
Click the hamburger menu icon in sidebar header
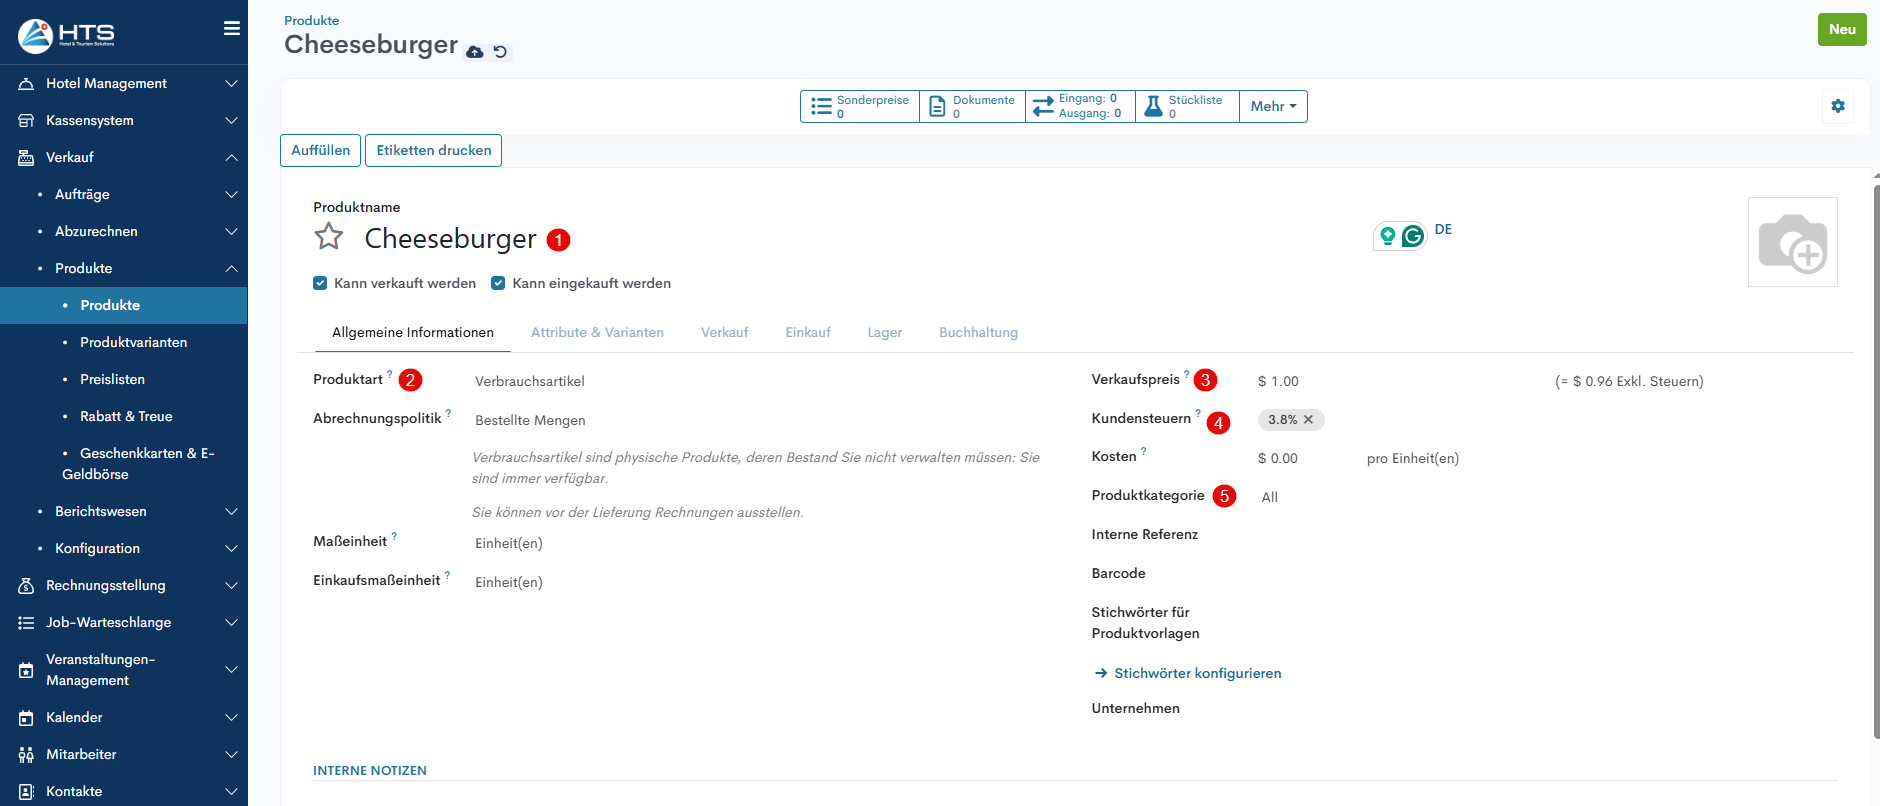point(231,28)
